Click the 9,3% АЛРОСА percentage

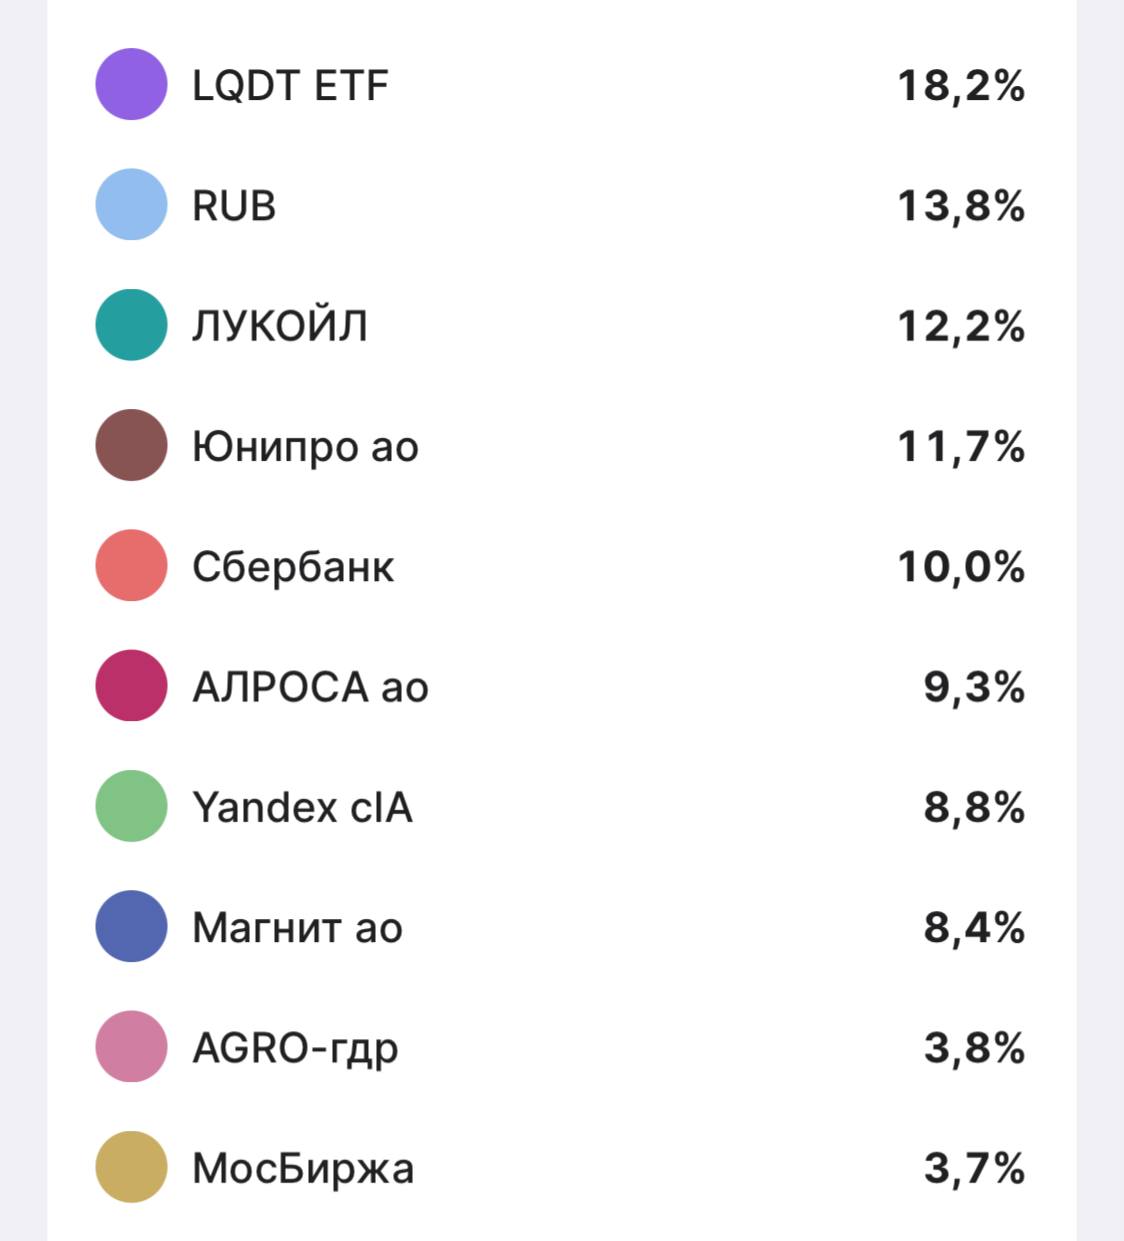974,687
